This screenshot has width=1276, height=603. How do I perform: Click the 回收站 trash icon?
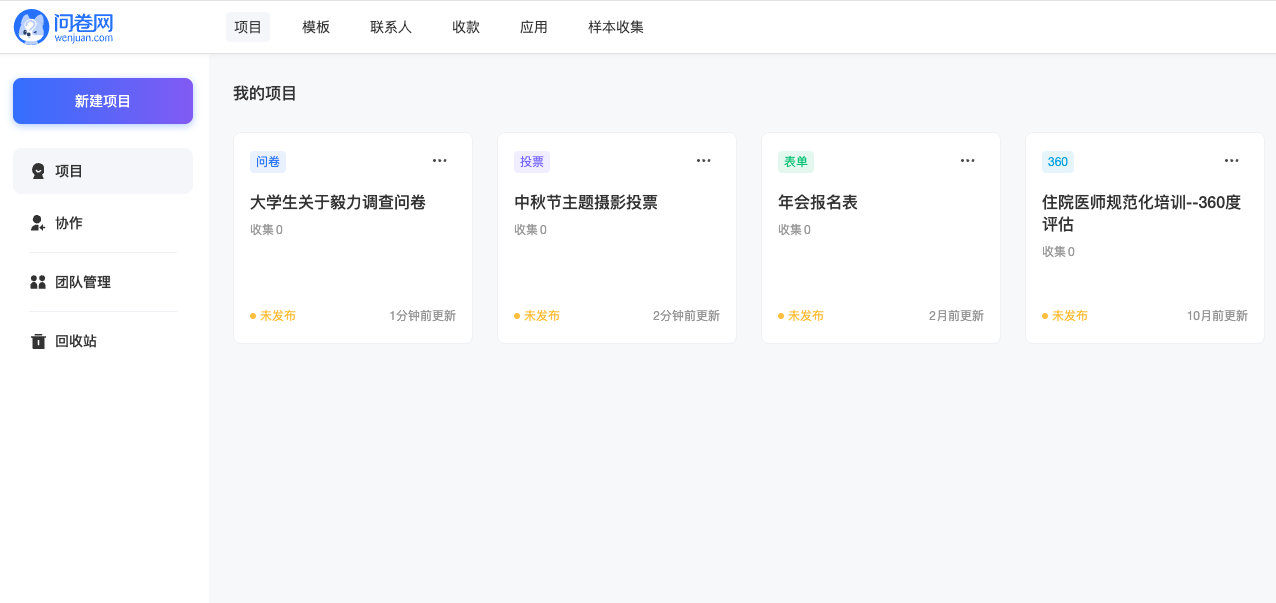pos(38,341)
